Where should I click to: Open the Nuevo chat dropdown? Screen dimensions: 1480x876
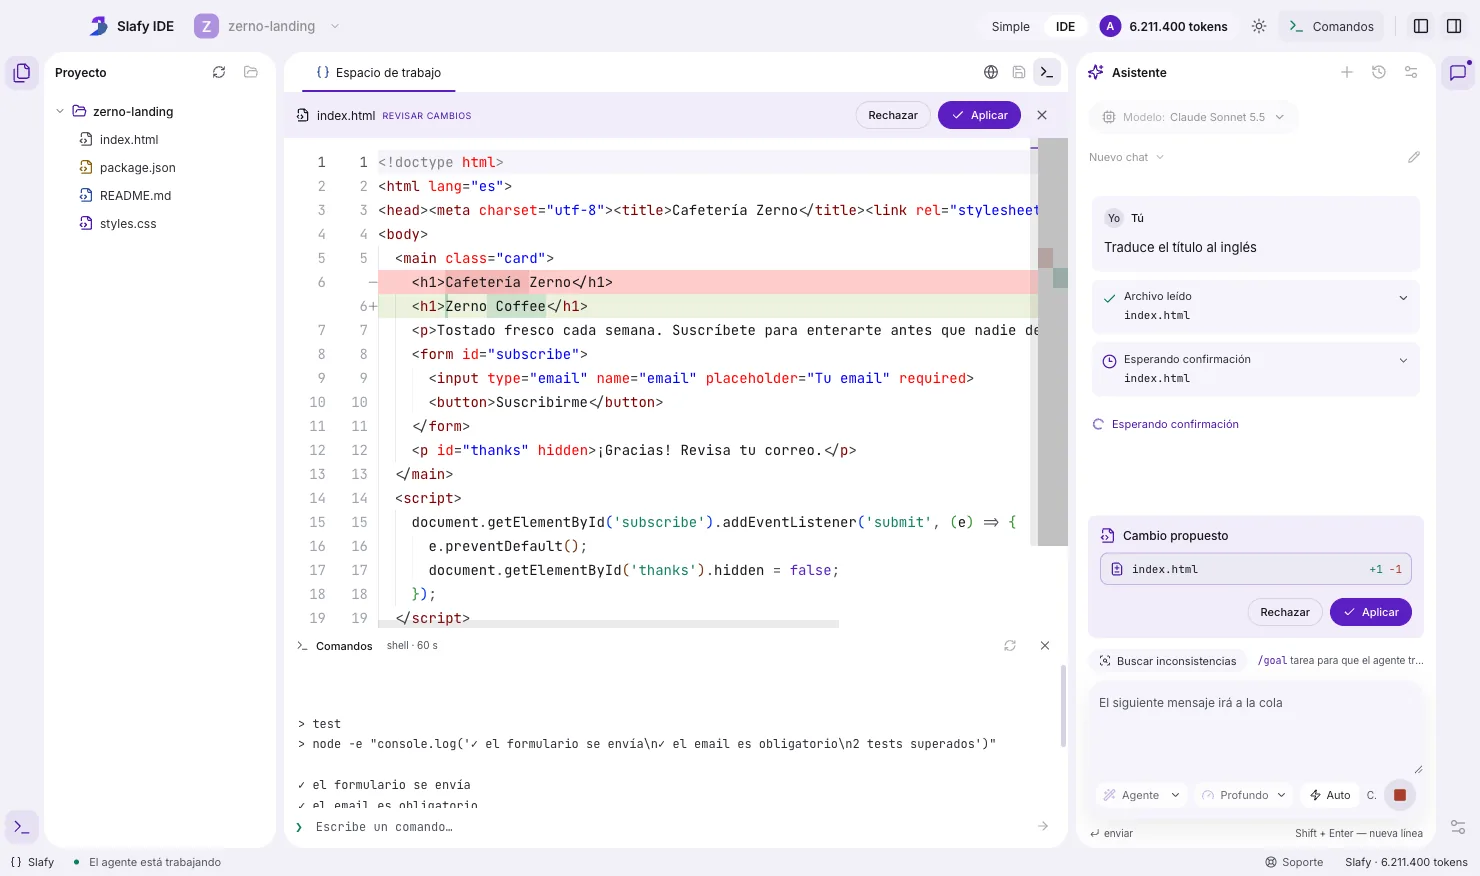tap(1126, 157)
